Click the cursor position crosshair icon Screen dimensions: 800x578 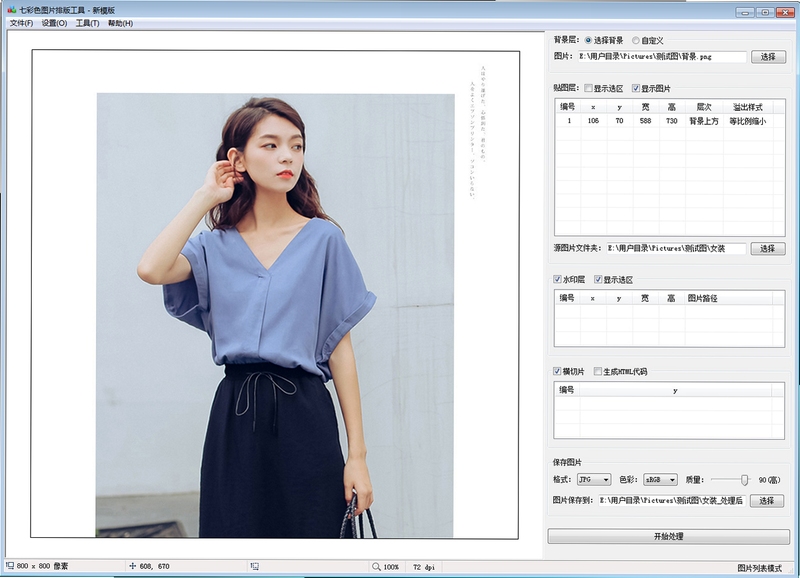(133, 566)
